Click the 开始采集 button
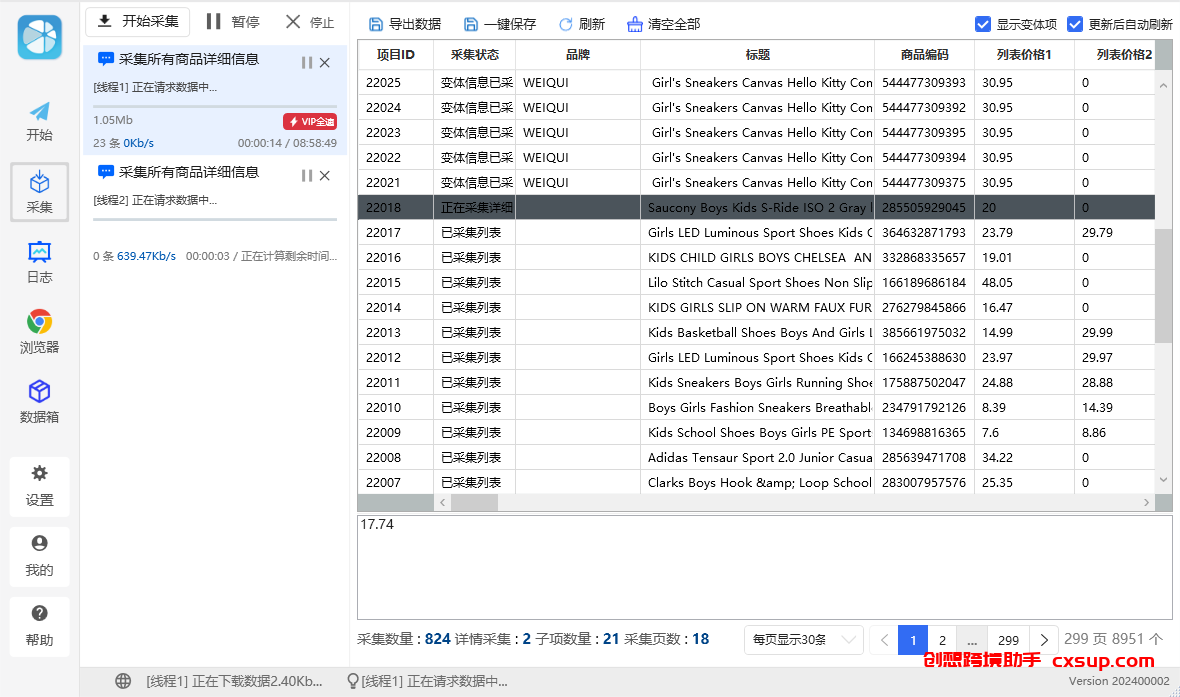Viewport: 1180px width, 697px height. [138, 21]
